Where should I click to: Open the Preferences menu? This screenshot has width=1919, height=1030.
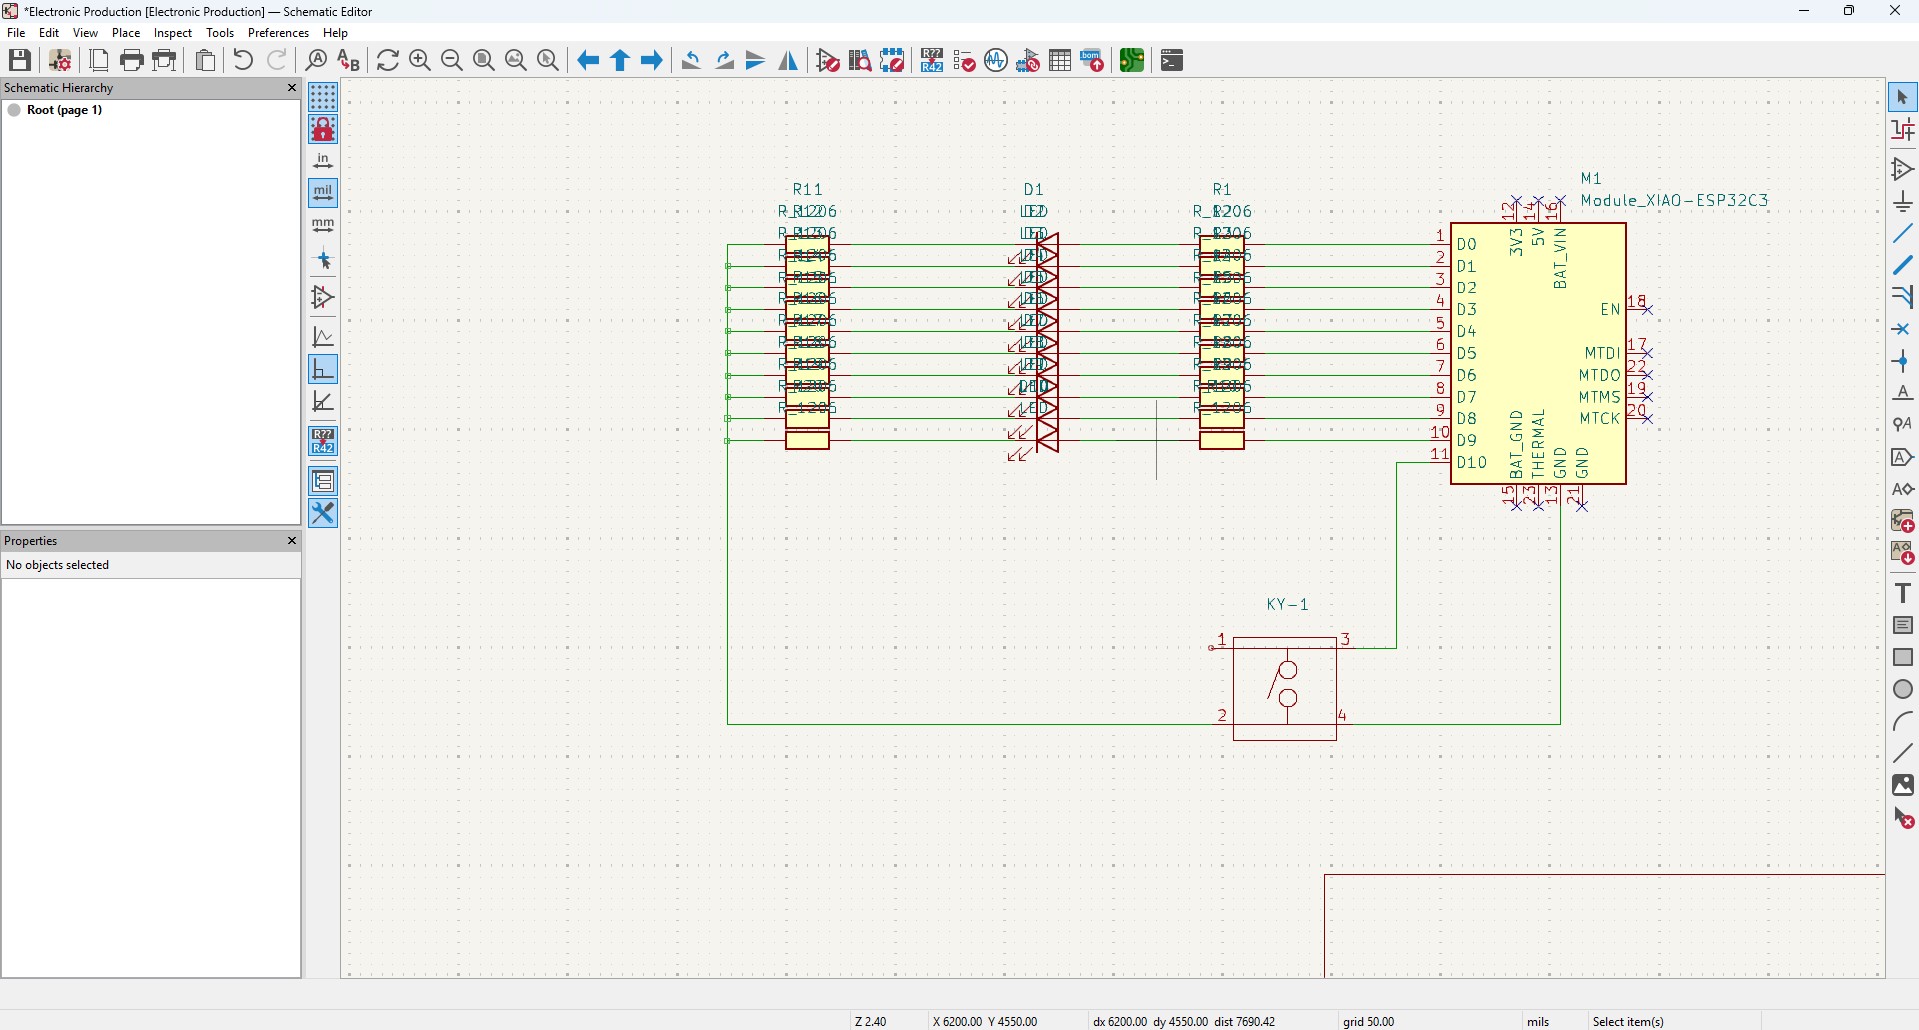coord(279,33)
